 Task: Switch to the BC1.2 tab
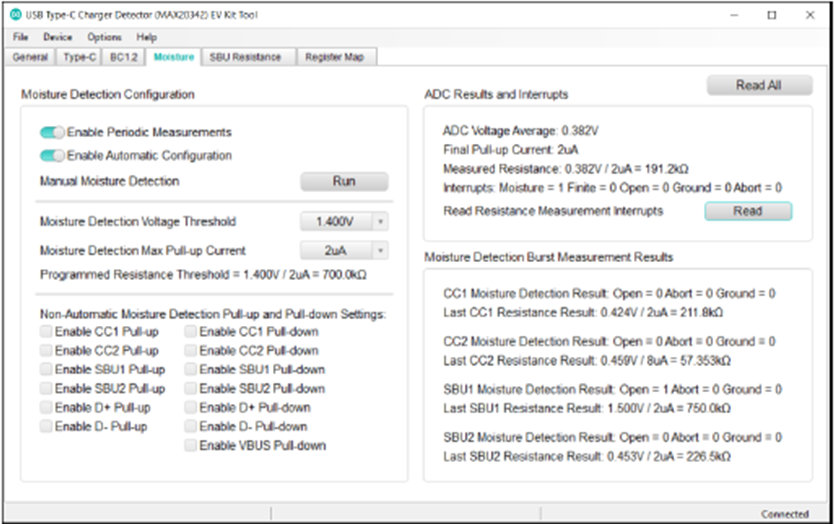(x=123, y=57)
